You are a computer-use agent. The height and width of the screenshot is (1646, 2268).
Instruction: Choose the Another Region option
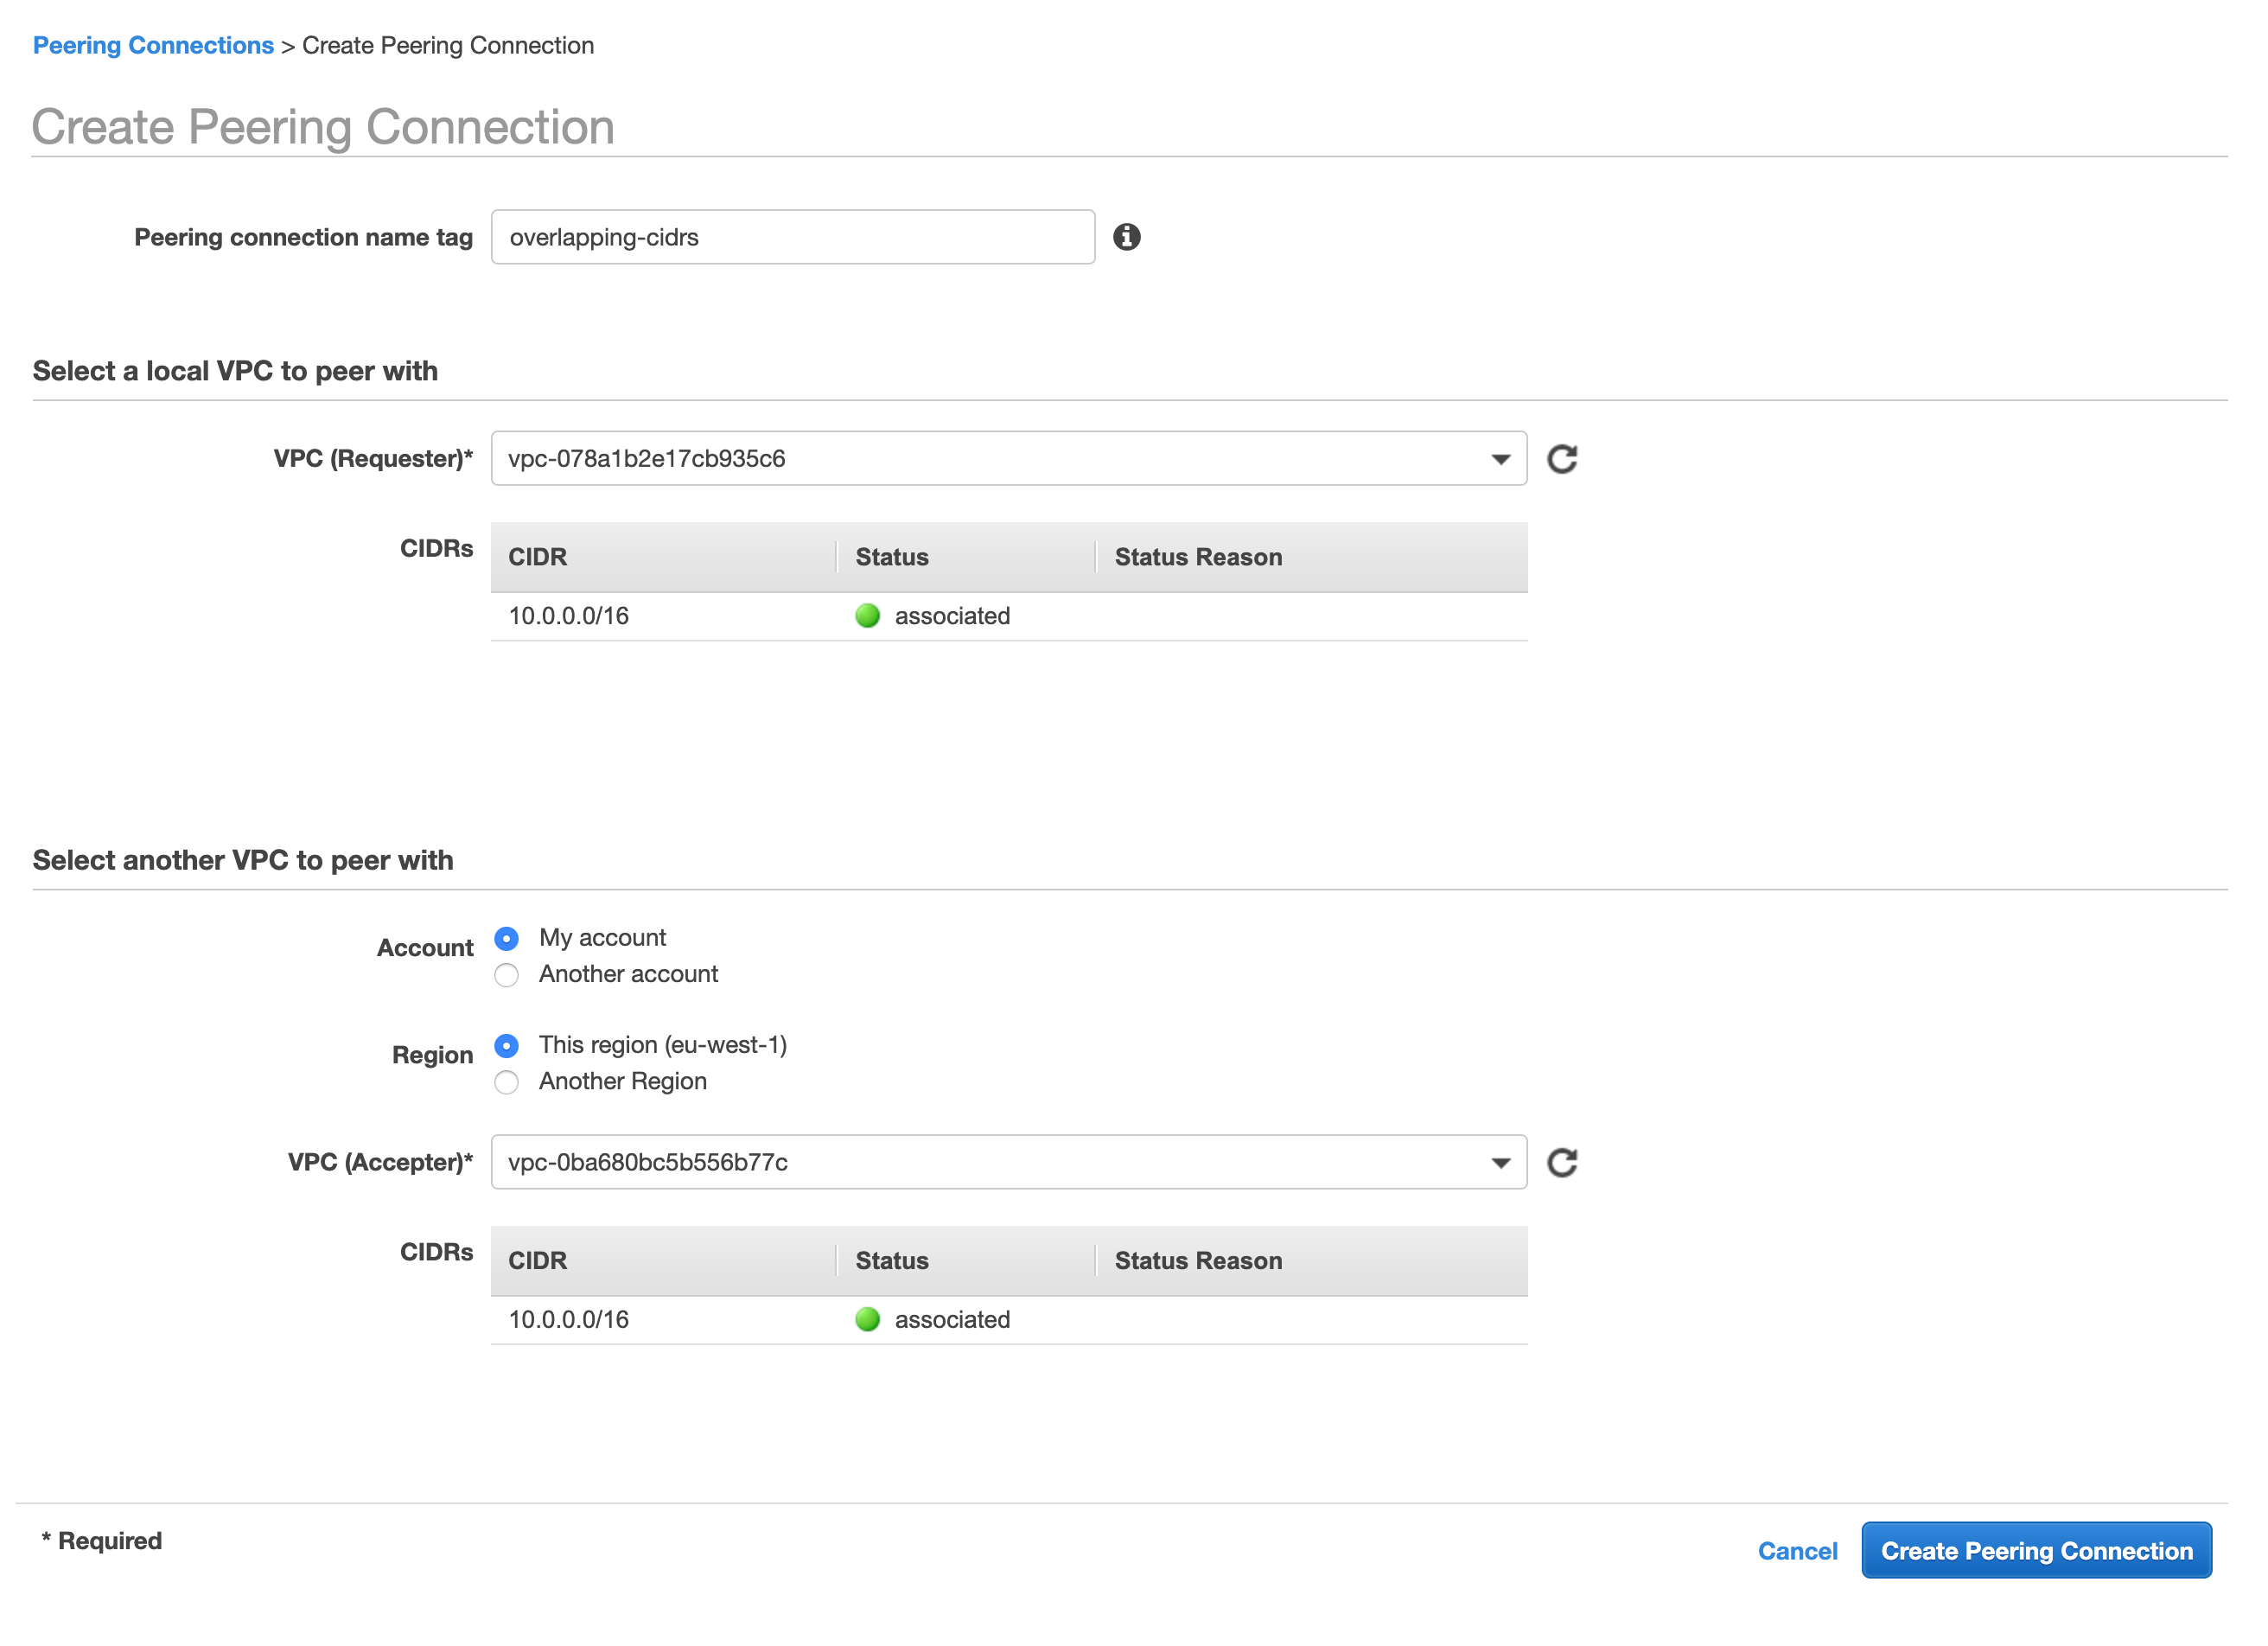pos(507,1082)
